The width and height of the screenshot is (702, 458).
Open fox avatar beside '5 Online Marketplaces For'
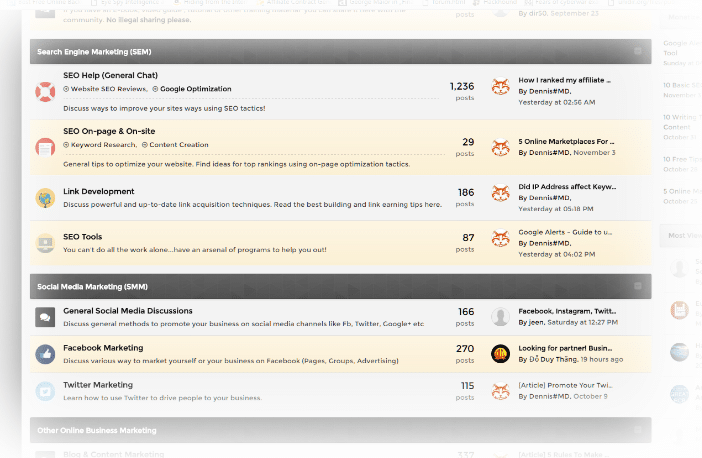pos(501,147)
